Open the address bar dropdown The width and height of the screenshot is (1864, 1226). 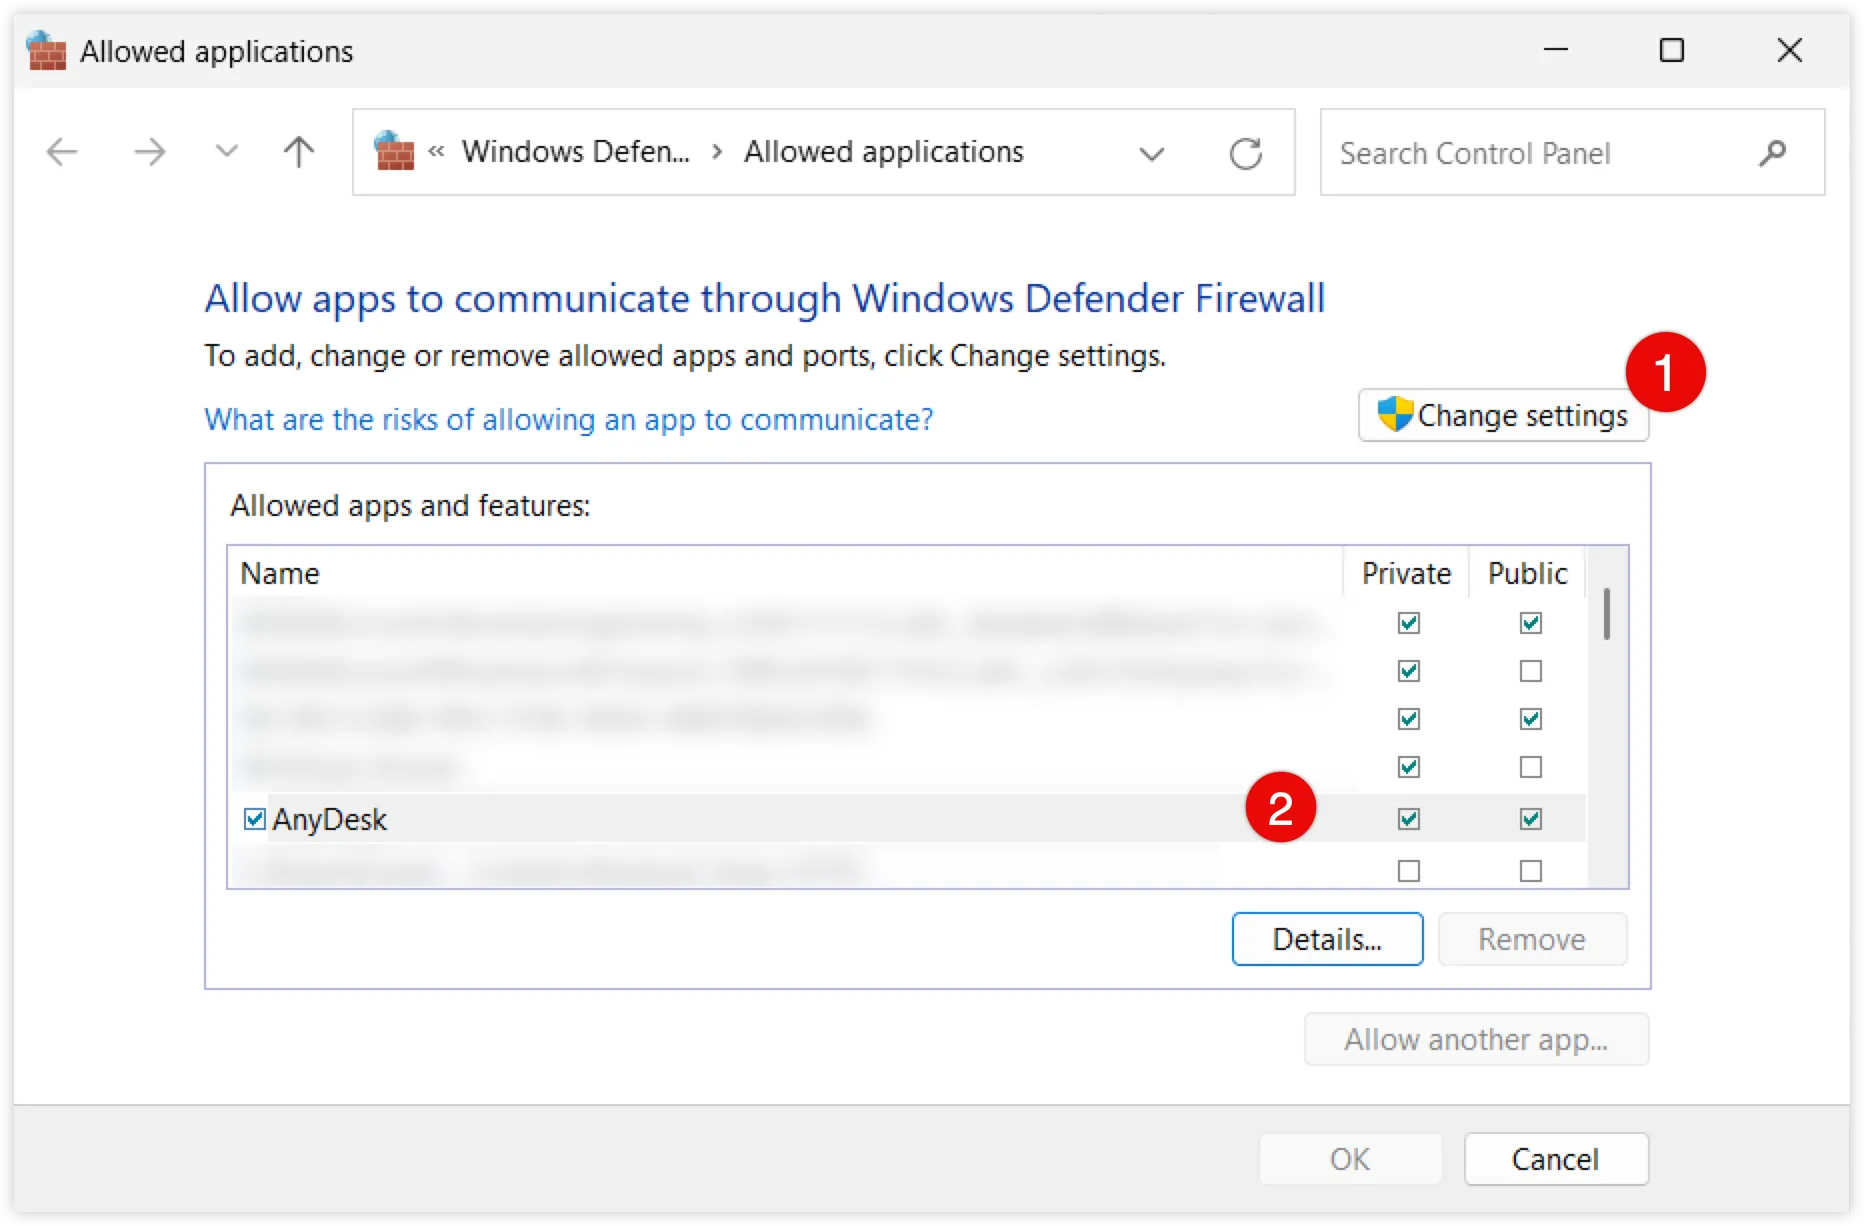click(1152, 154)
